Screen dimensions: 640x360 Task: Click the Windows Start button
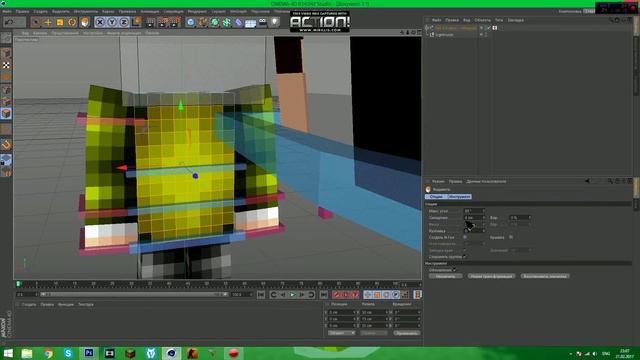coord(8,353)
